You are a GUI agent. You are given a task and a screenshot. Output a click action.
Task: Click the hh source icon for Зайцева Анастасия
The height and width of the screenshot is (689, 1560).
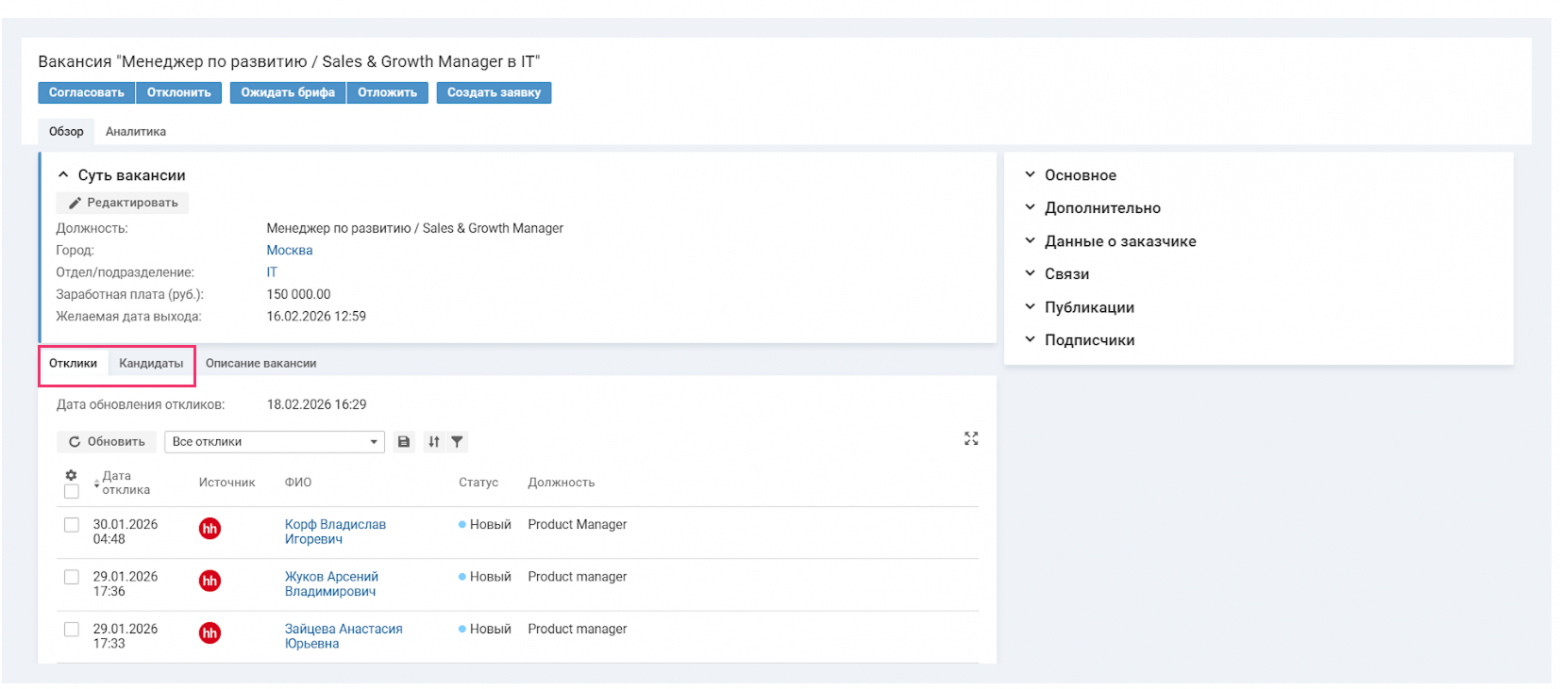(210, 632)
